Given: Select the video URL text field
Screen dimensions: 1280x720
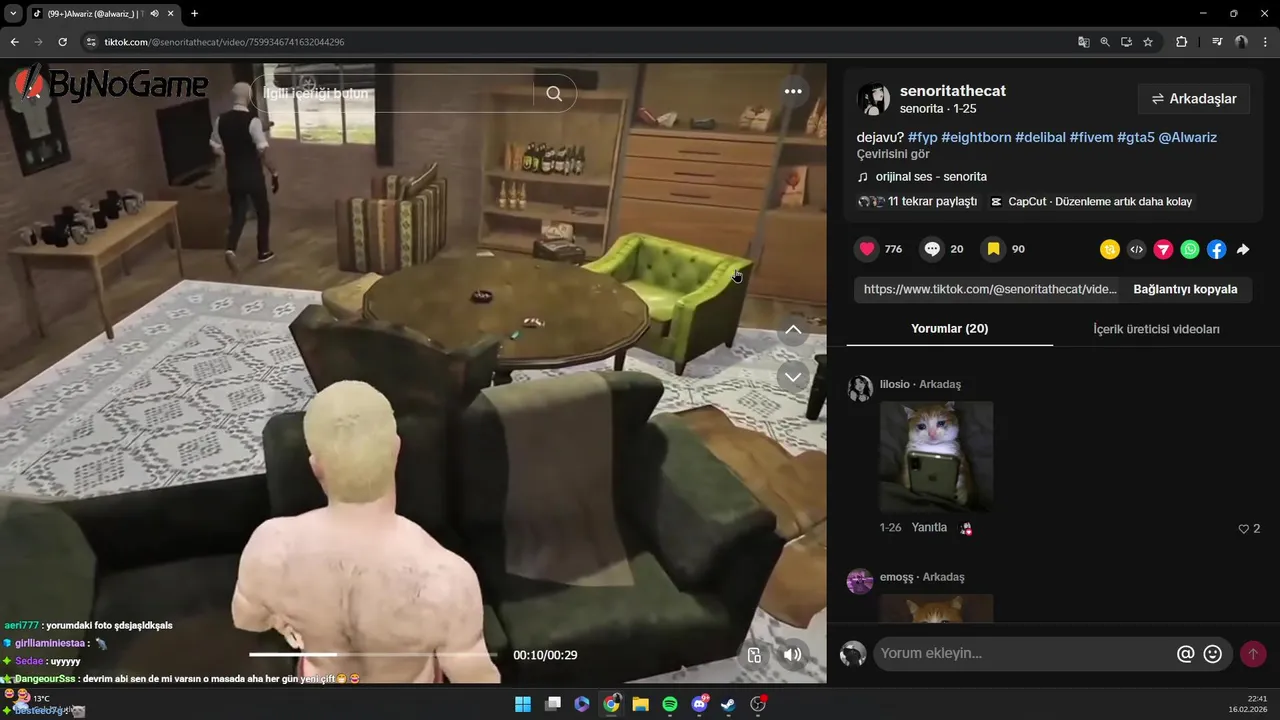Looking at the screenshot, I should click(x=990, y=289).
